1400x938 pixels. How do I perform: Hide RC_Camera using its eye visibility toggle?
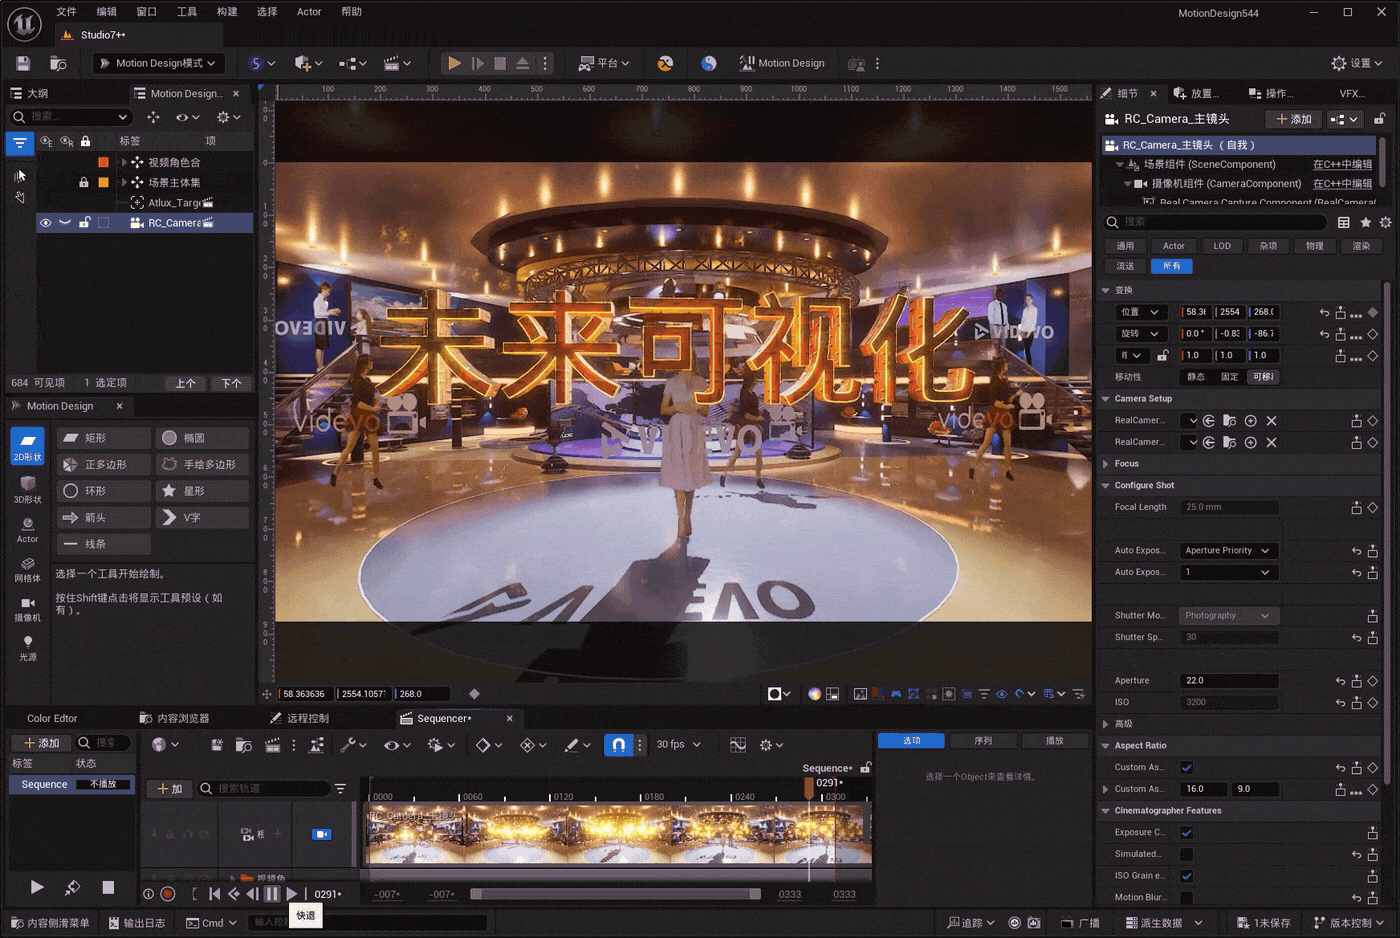[x=45, y=222]
